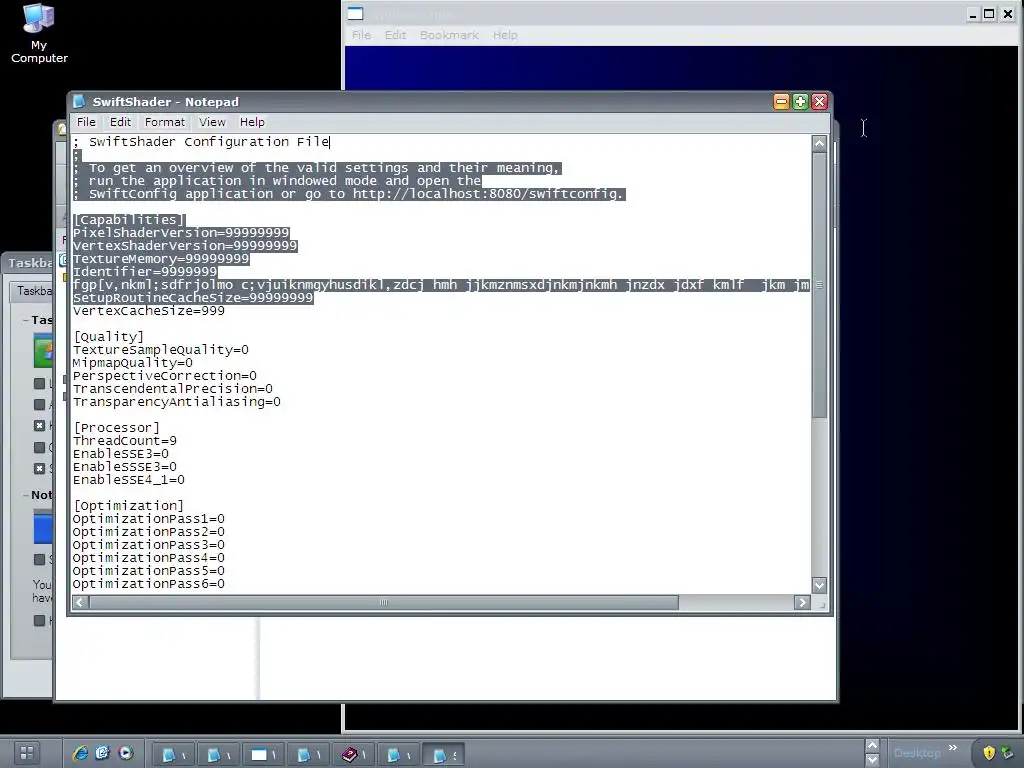Click taskbar row scroll up arrow

point(872,746)
